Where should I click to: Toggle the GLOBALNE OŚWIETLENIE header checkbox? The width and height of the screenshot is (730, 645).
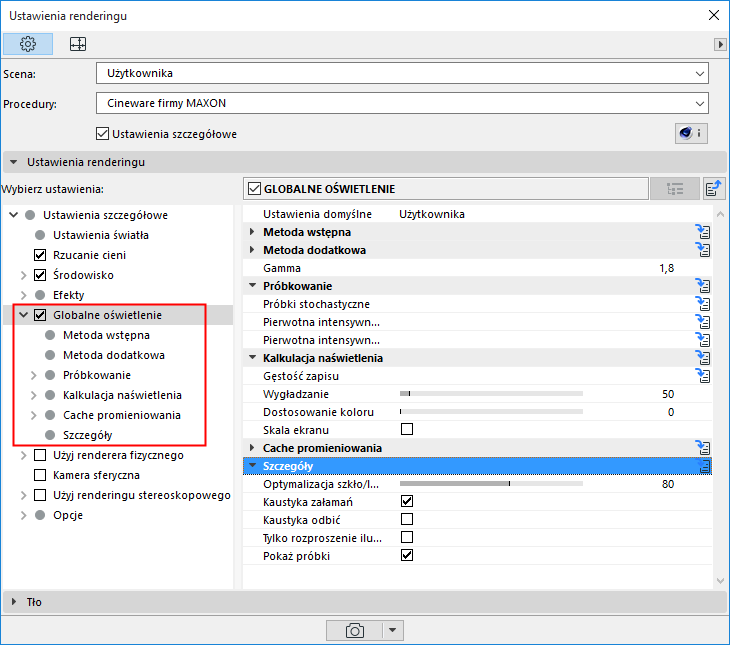[x=254, y=189]
